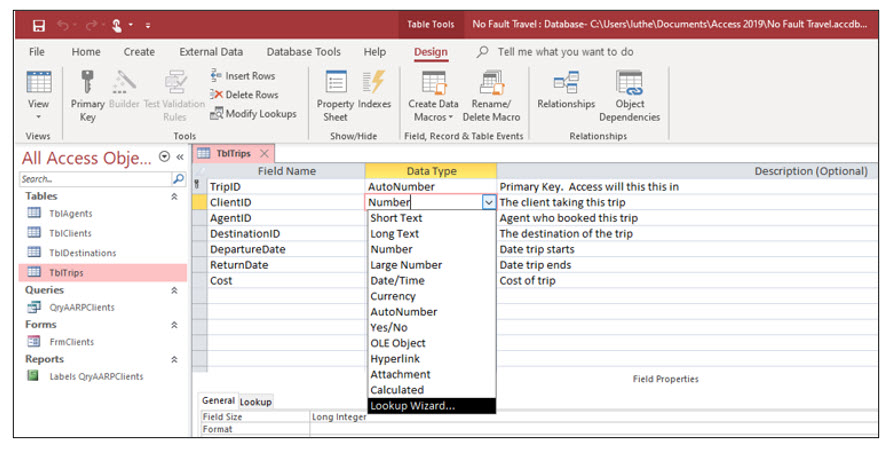This screenshot has width=890, height=450.
Task: Click Delete Rows in Tools group
Action: pyautogui.click(x=244, y=95)
